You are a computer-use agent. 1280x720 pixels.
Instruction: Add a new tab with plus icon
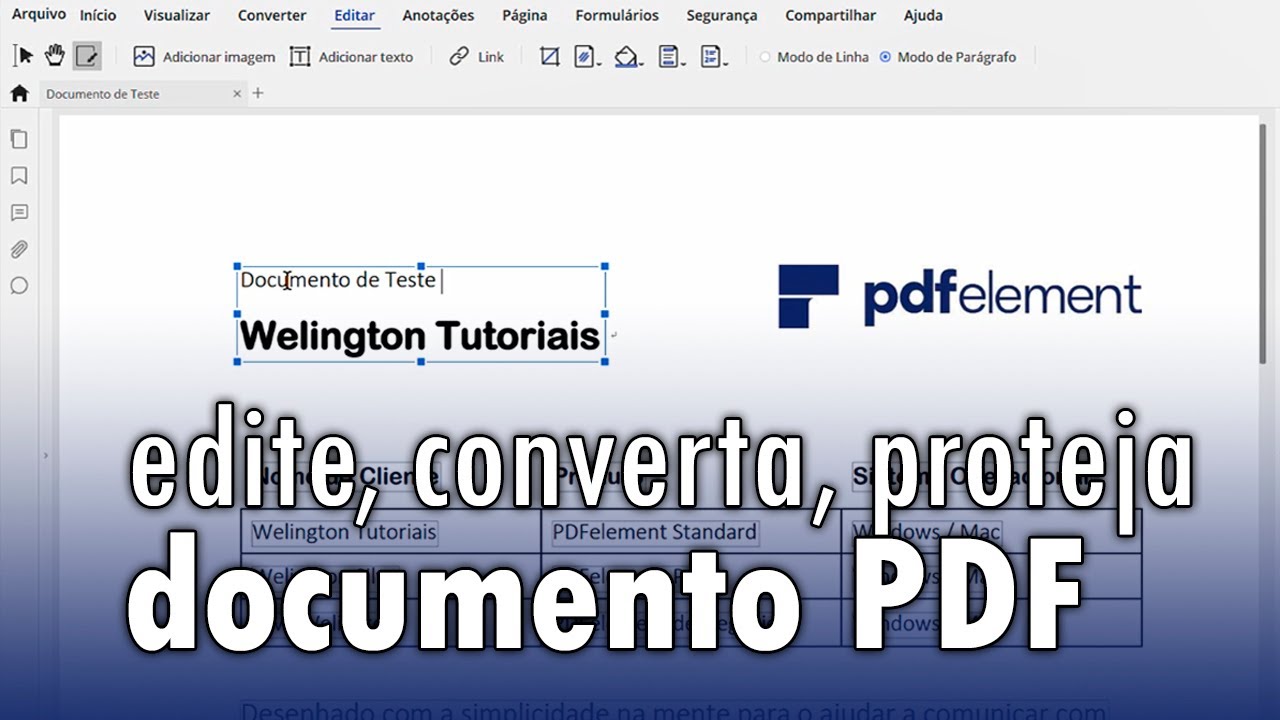(x=258, y=94)
